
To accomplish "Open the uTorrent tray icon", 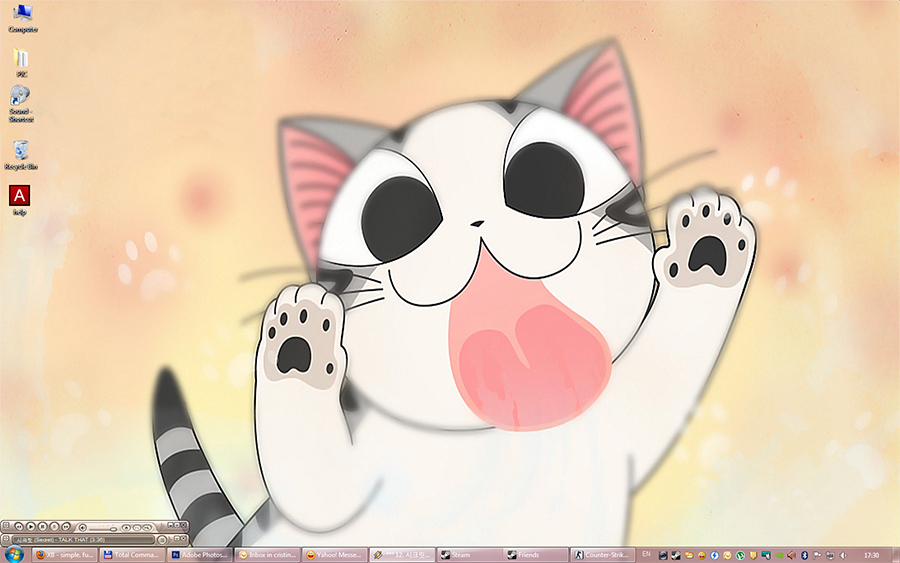I will pyautogui.click(x=740, y=555).
